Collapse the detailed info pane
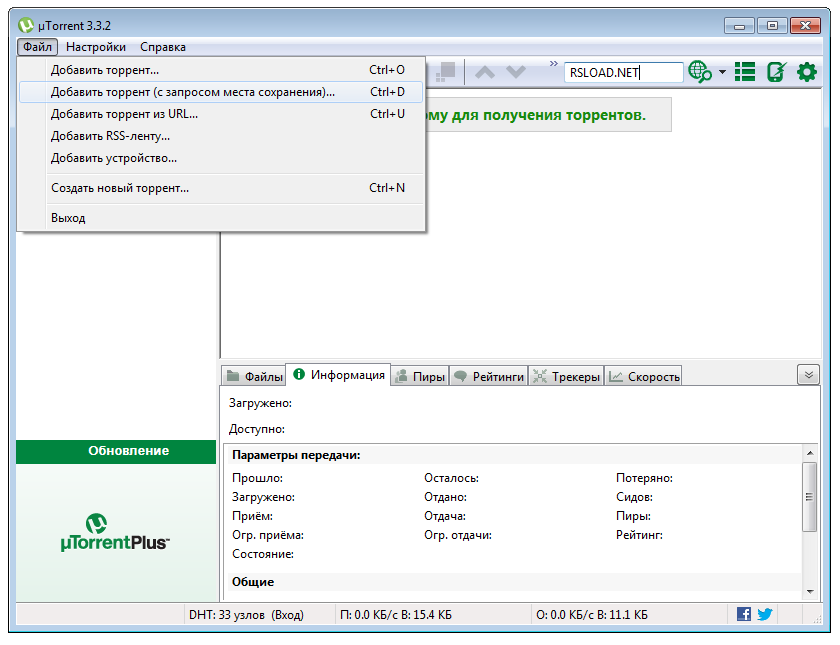Screen dimensions: 840x645 click(x=808, y=374)
